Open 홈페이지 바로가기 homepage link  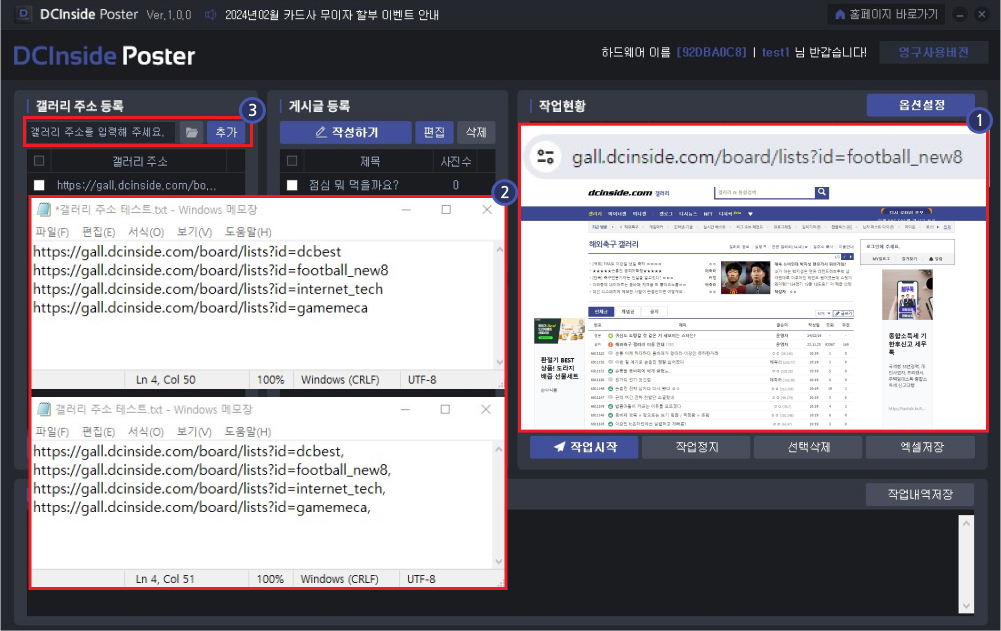coord(887,14)
